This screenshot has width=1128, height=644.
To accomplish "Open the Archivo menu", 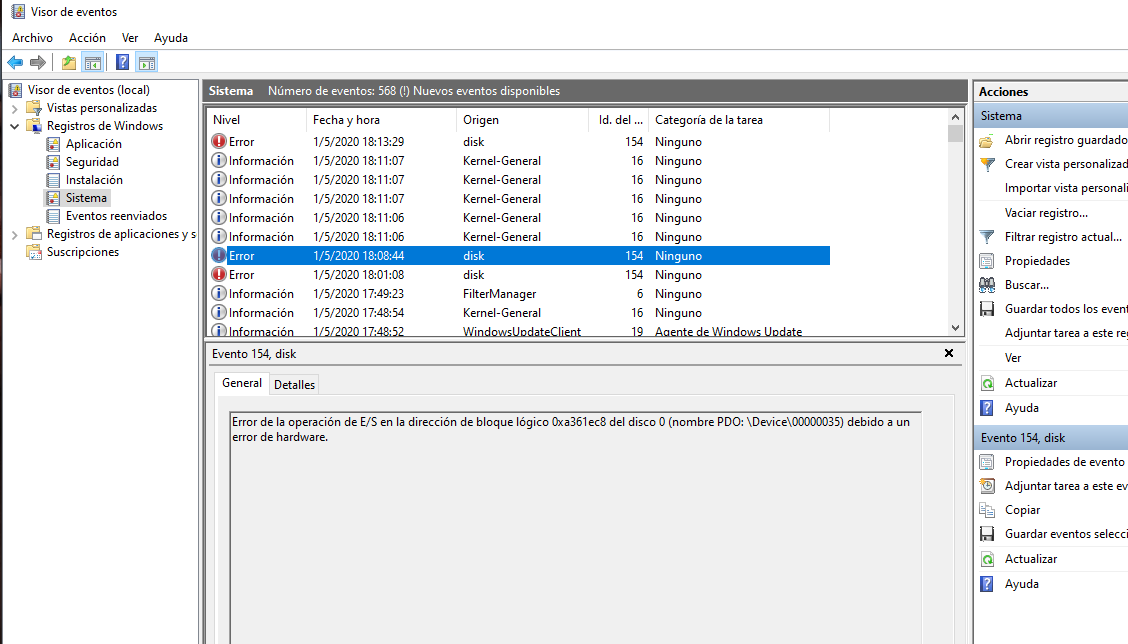I will [32, 38].
